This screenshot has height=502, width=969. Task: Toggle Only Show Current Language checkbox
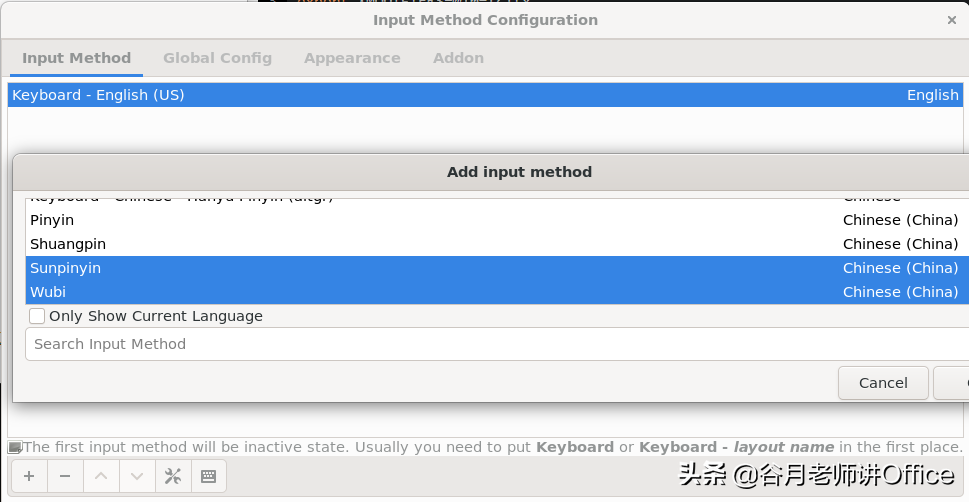(37, 316)
